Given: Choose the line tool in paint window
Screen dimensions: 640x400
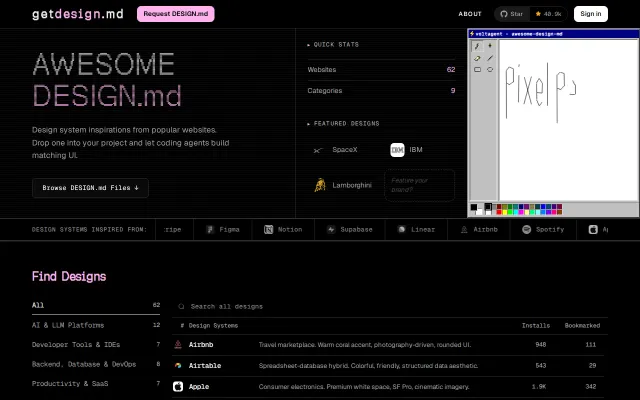Looking at the screenshot, I should pos(490,58).
